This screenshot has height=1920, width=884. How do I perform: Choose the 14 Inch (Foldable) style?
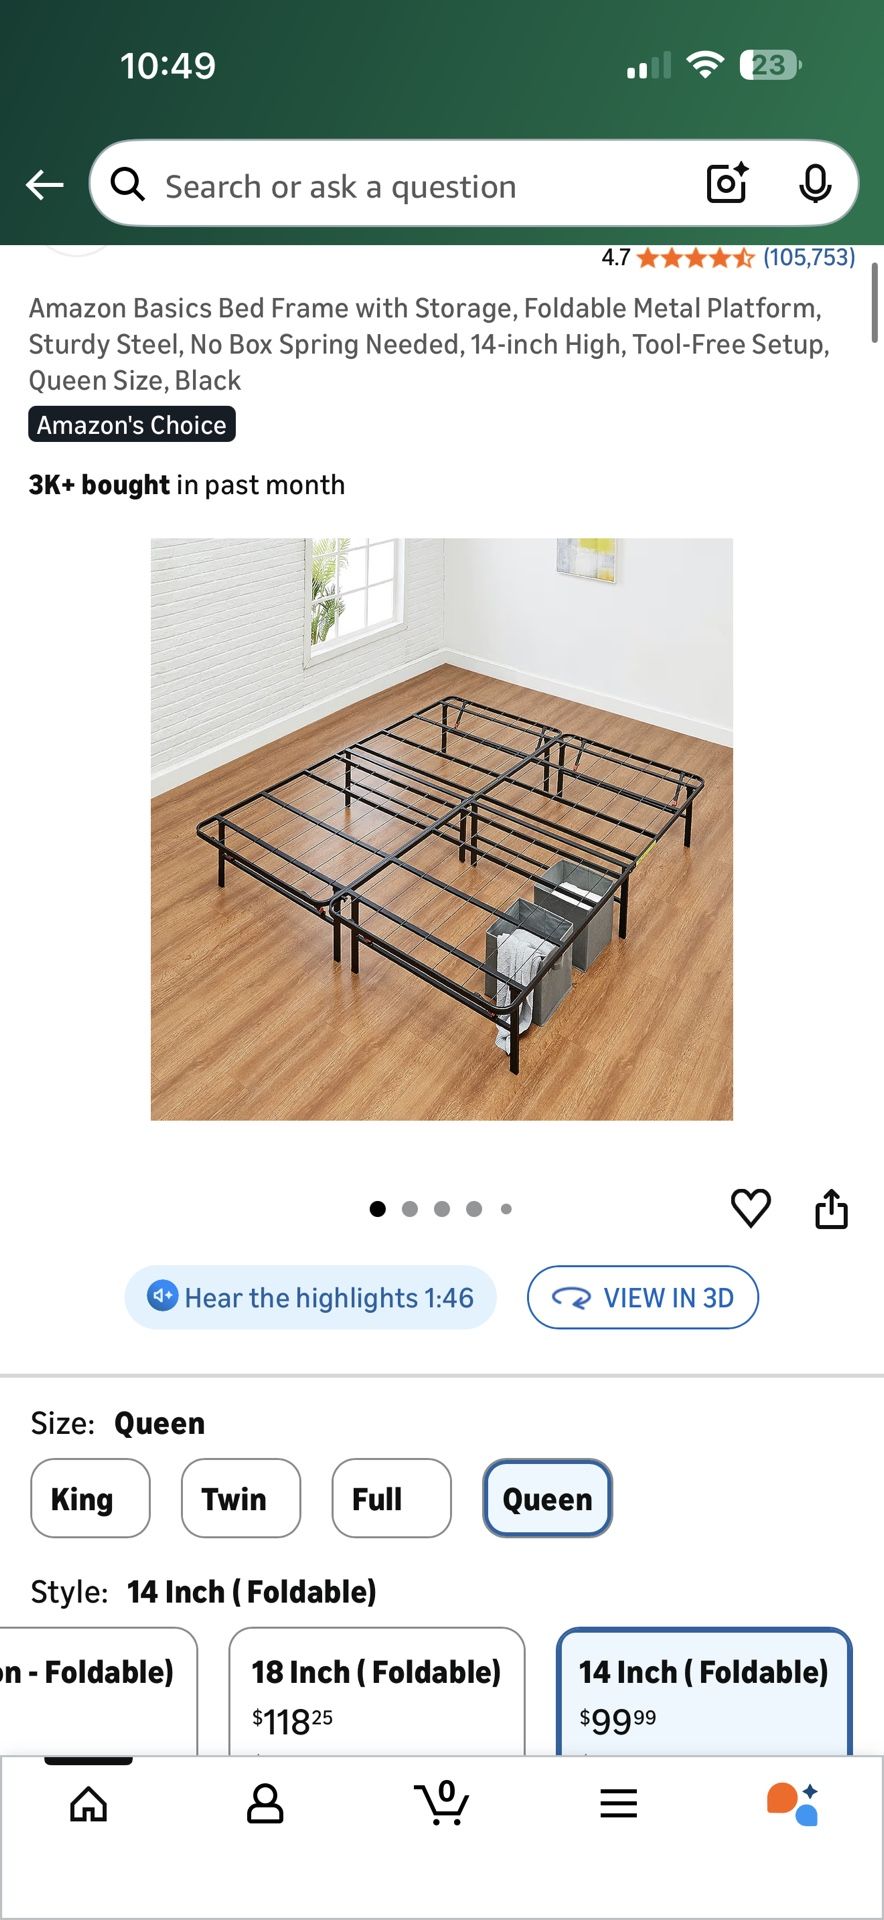(x=704, y=1692)
